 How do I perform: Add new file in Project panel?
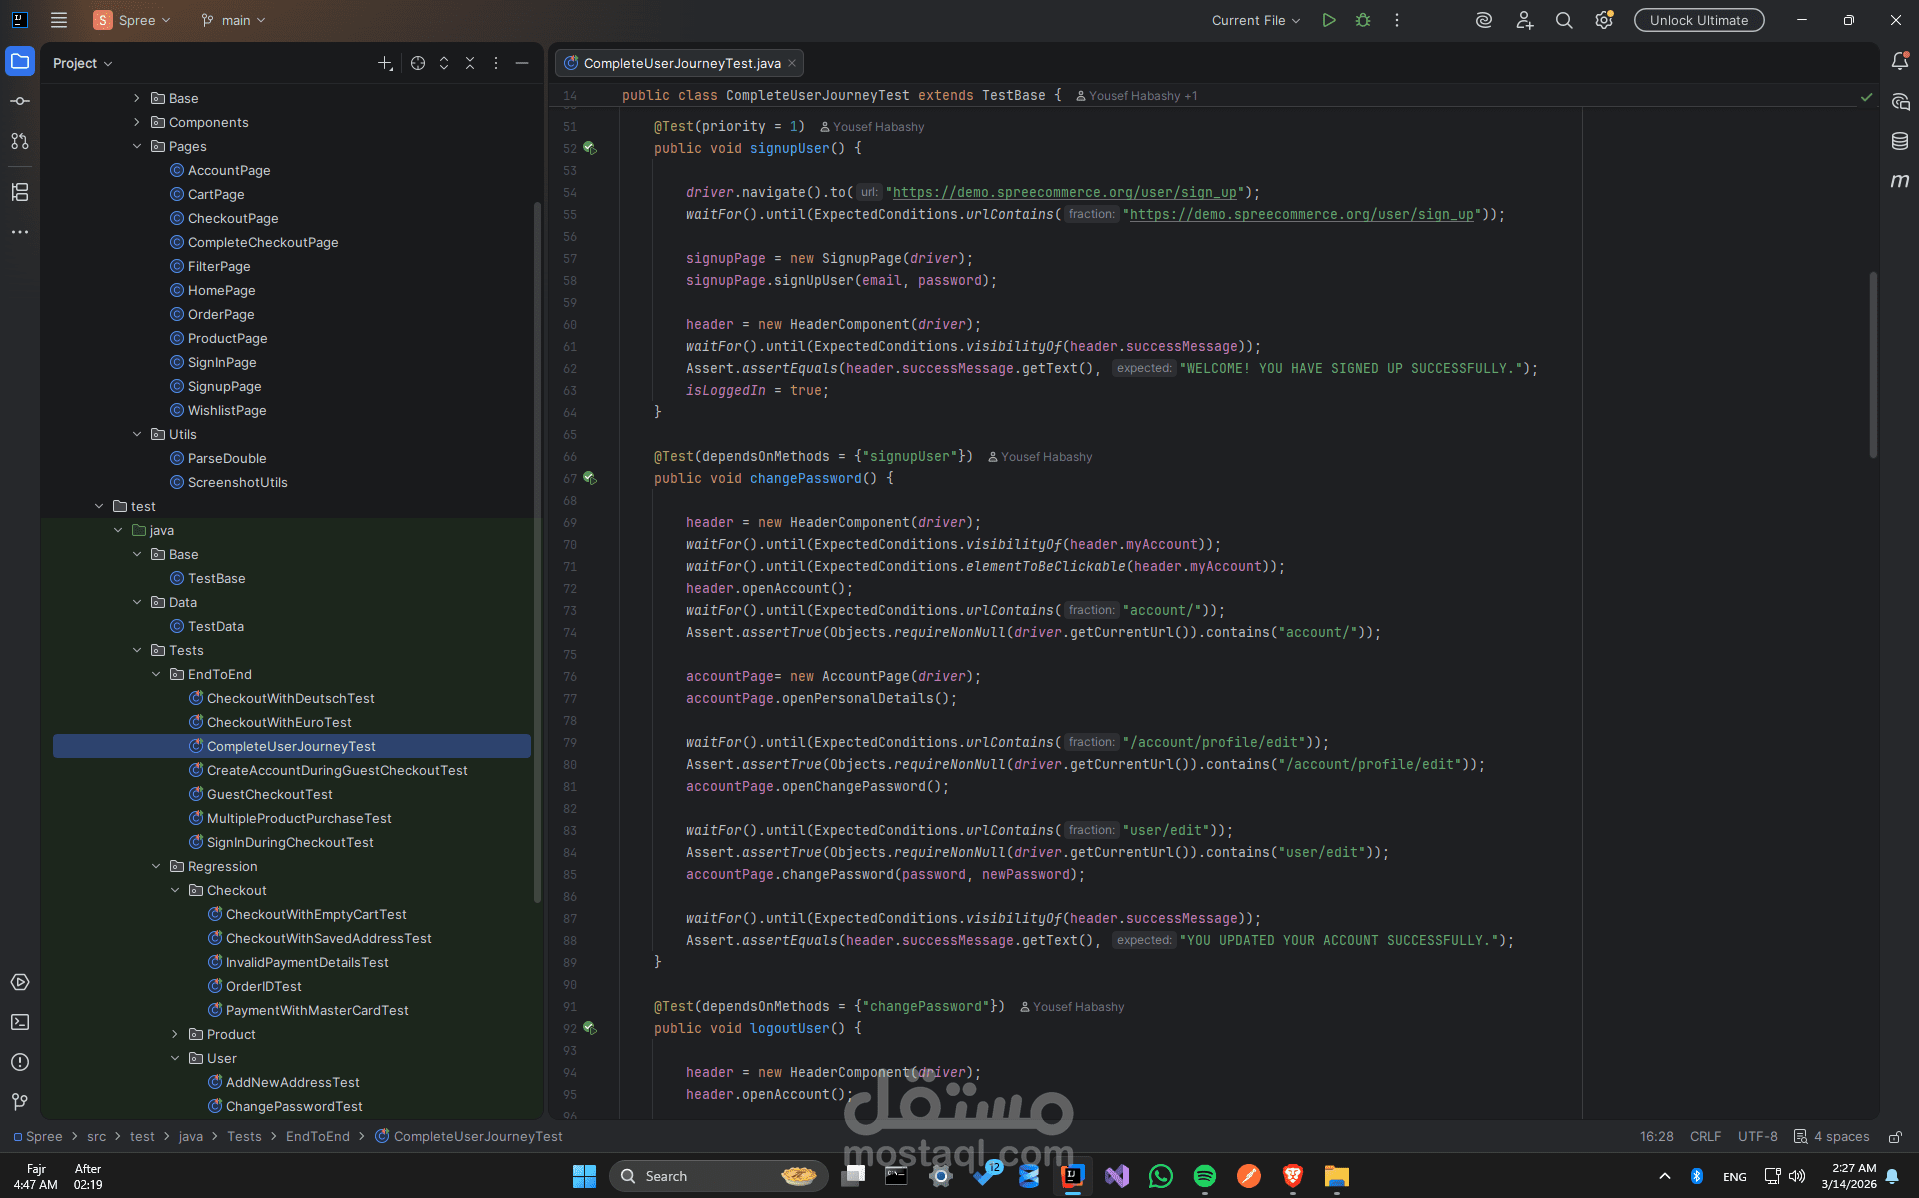(x=385, y=63)
